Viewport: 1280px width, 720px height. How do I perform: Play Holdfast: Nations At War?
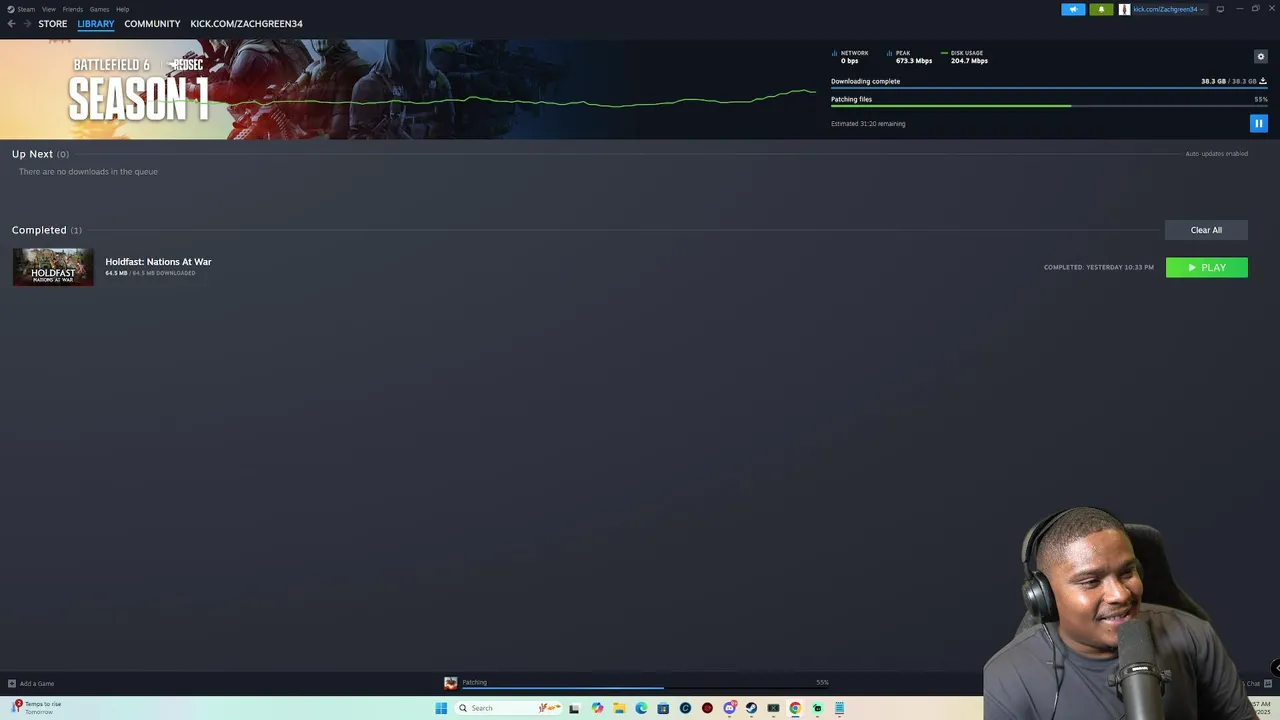point(1206,267)
